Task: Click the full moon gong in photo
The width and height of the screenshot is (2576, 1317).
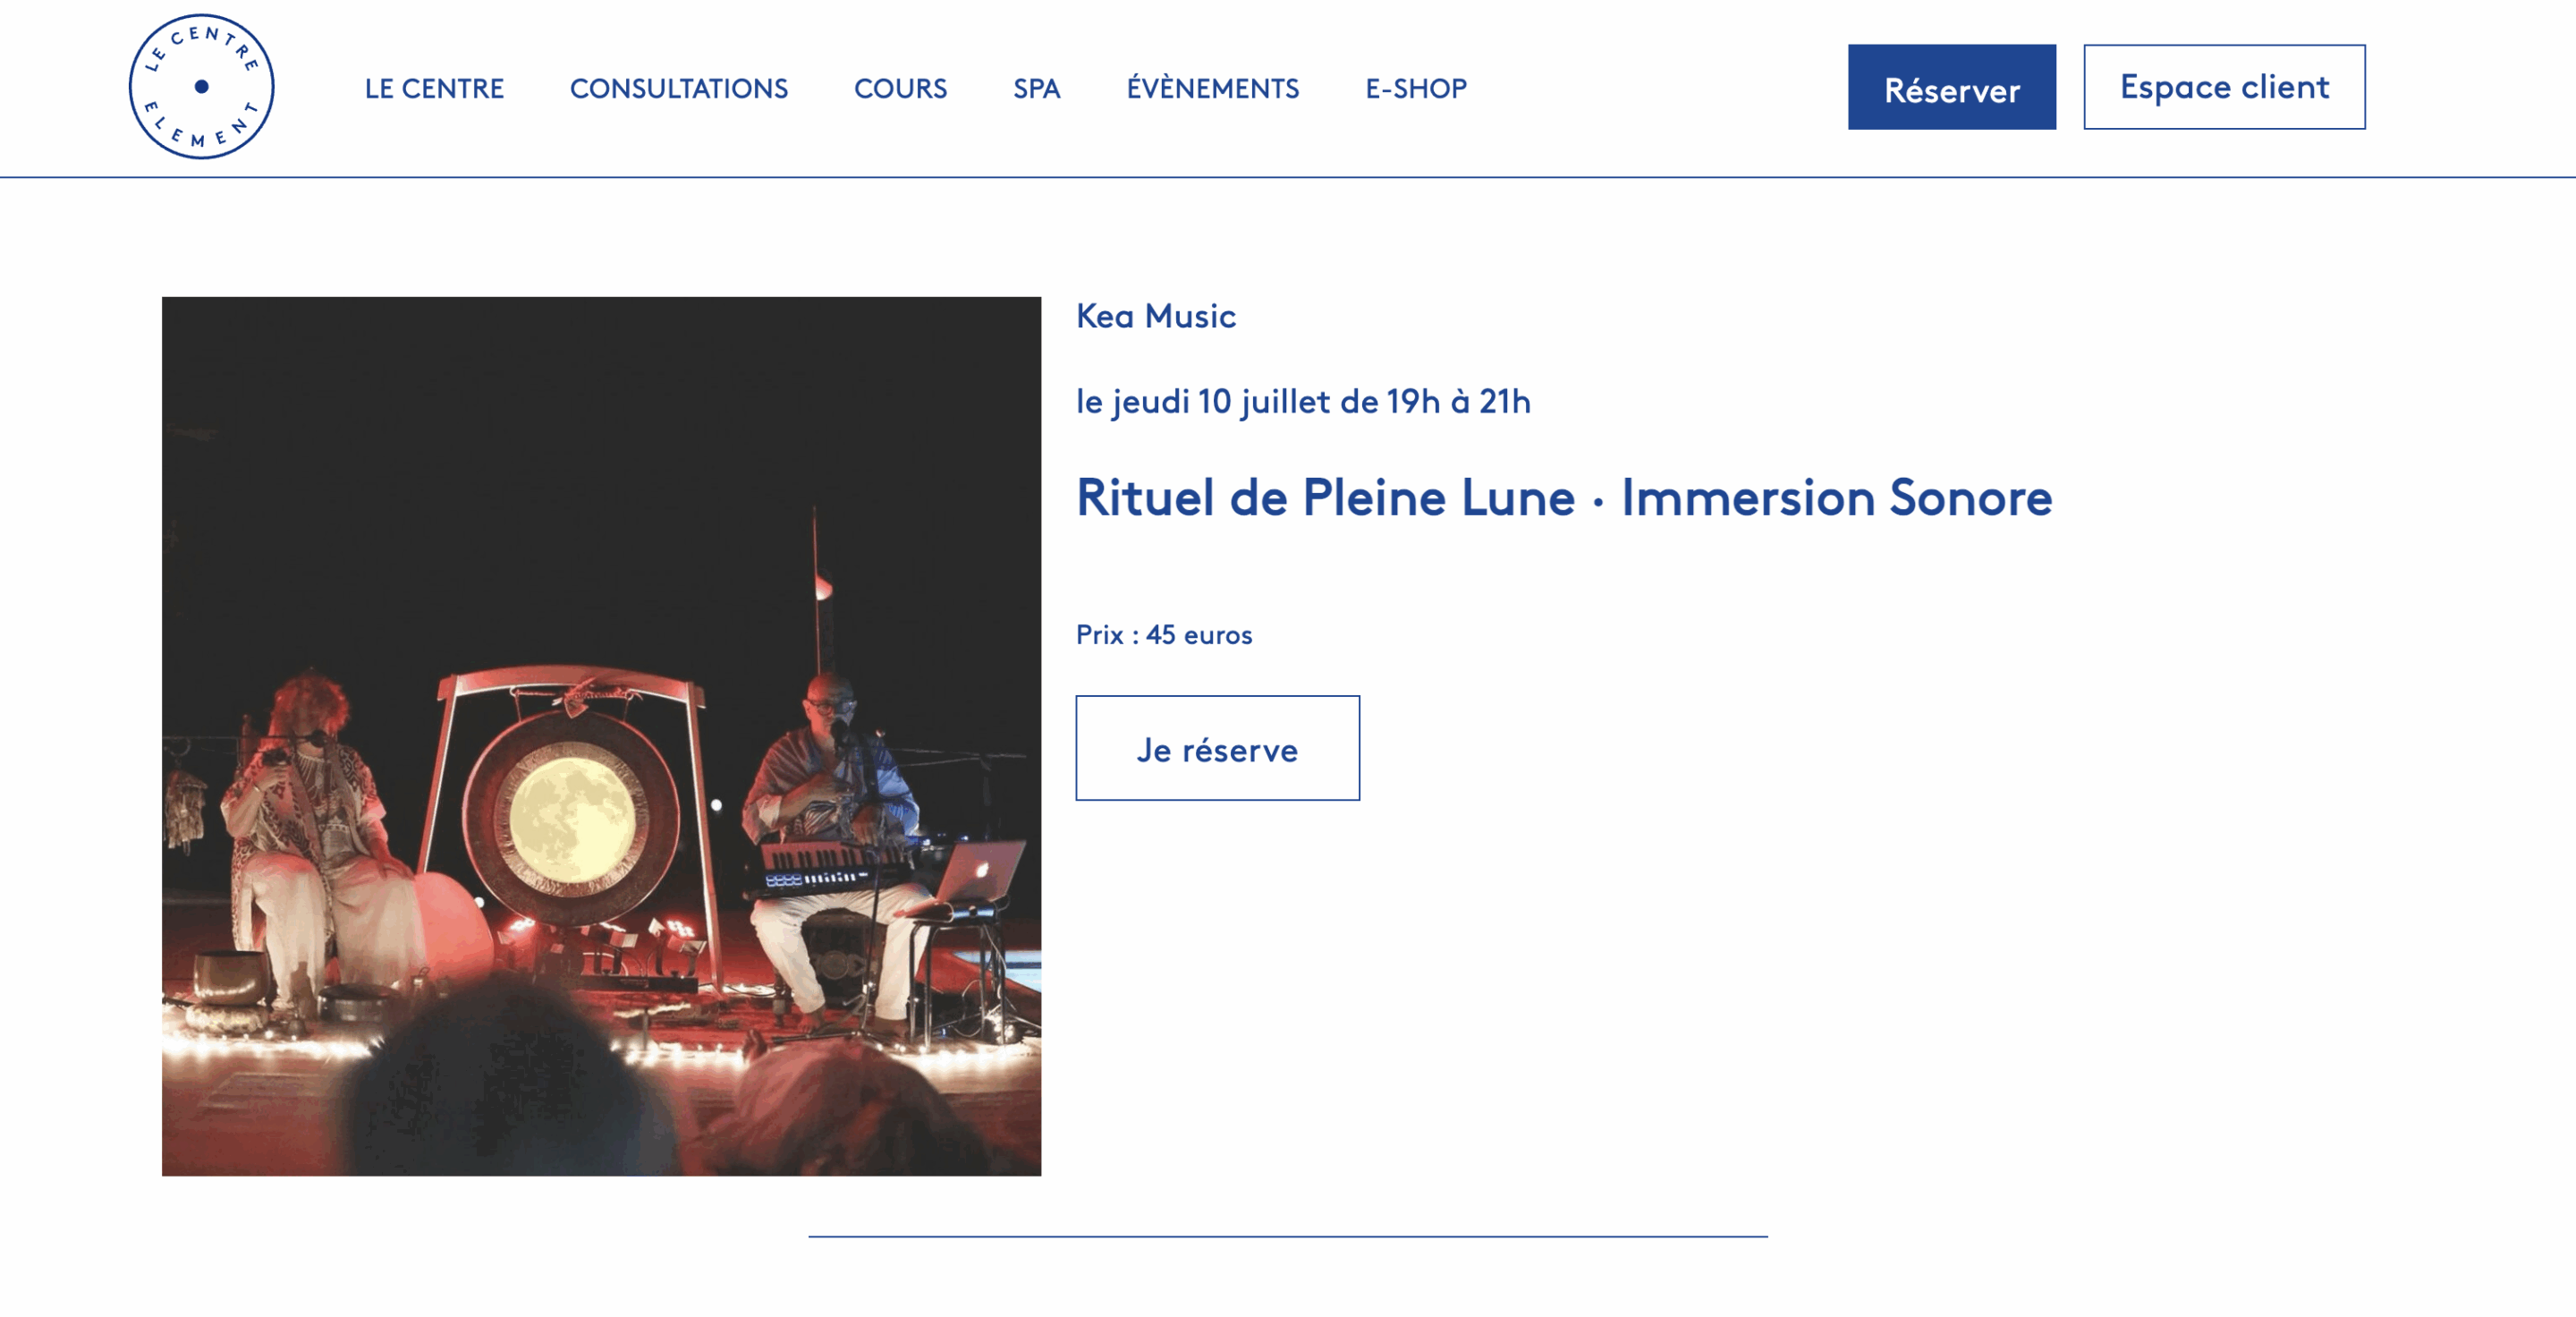Action: [x=572, y=819]
